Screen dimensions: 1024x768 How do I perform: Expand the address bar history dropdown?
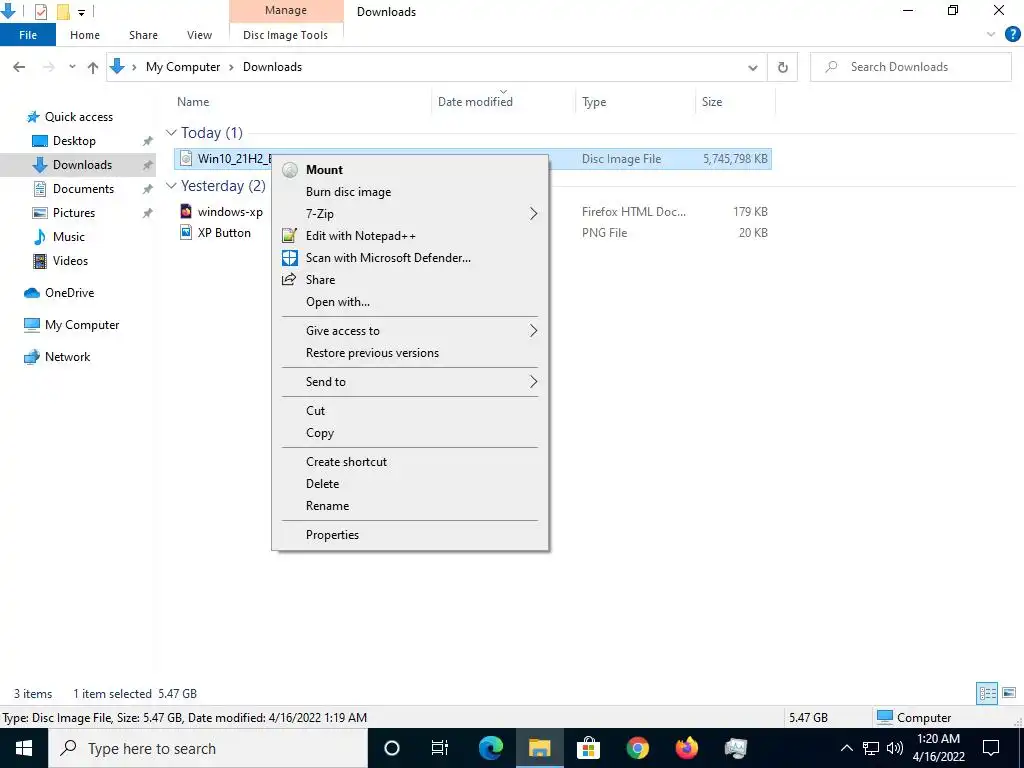(x=752, y=67)
